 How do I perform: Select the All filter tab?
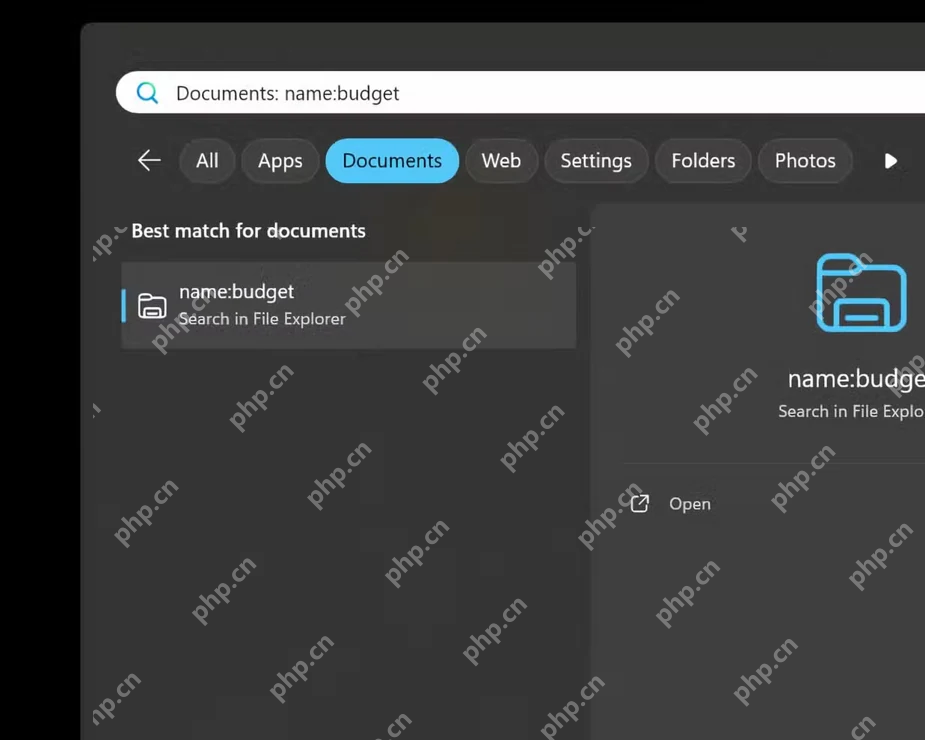point(207,161)
